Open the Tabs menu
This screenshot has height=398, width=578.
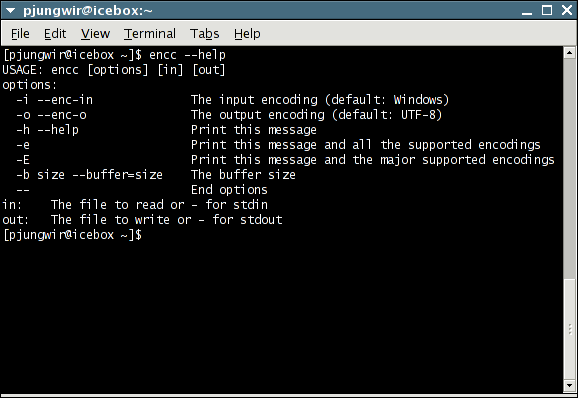click(205, 34)
